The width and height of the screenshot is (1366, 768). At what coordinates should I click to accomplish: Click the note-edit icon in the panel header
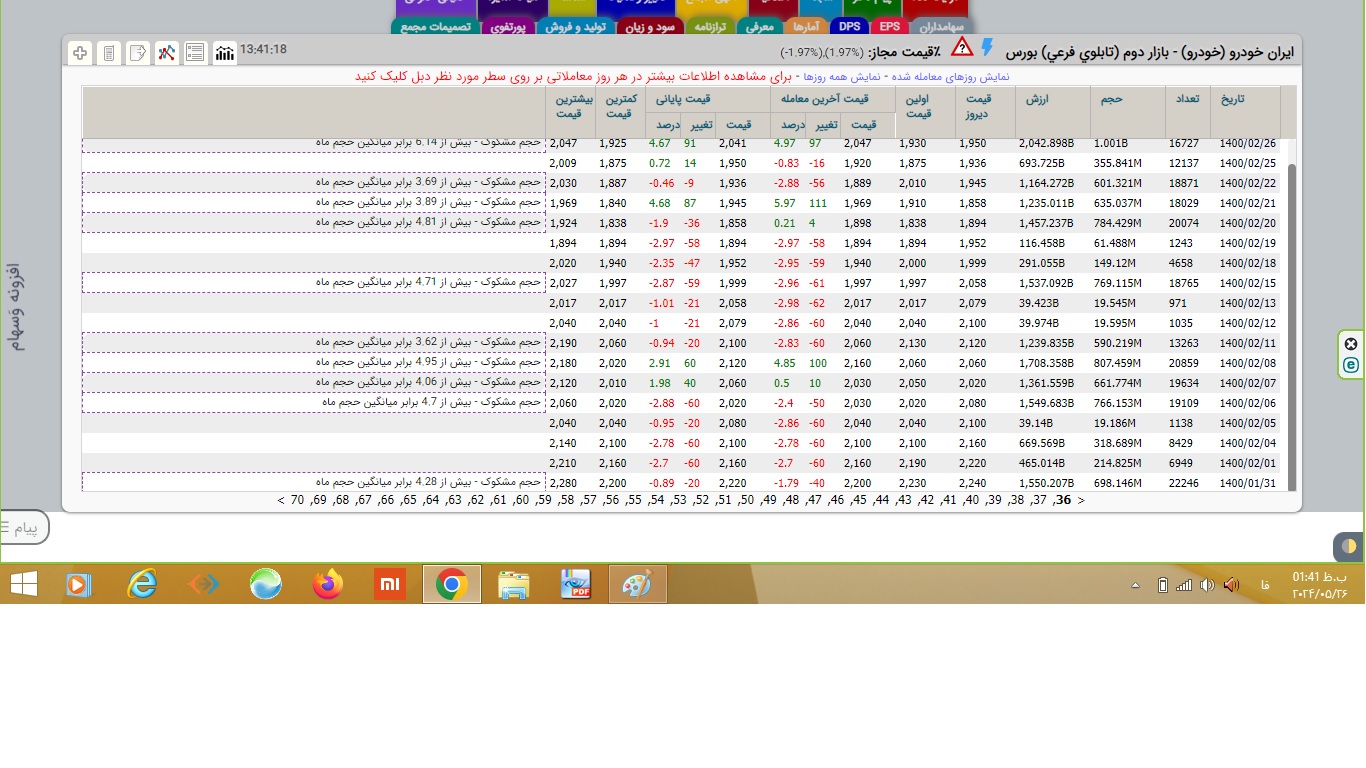point(138,52)
